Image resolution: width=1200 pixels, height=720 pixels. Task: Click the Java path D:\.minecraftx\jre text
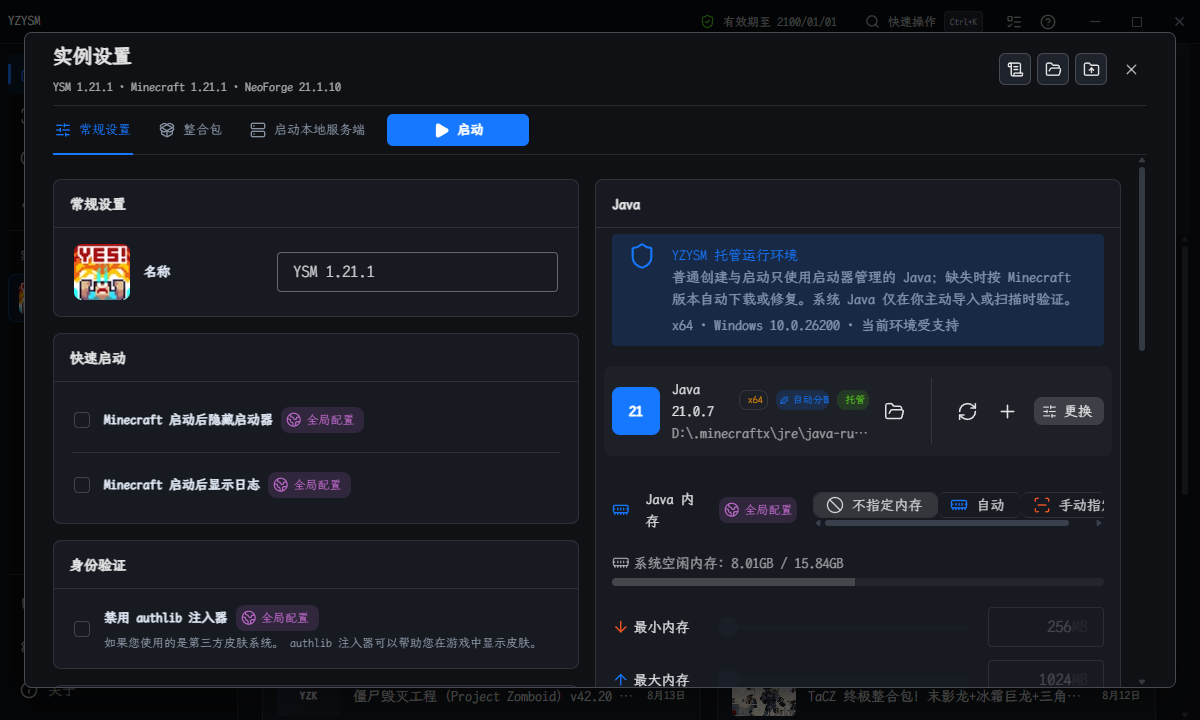click(x=770, y=433)
